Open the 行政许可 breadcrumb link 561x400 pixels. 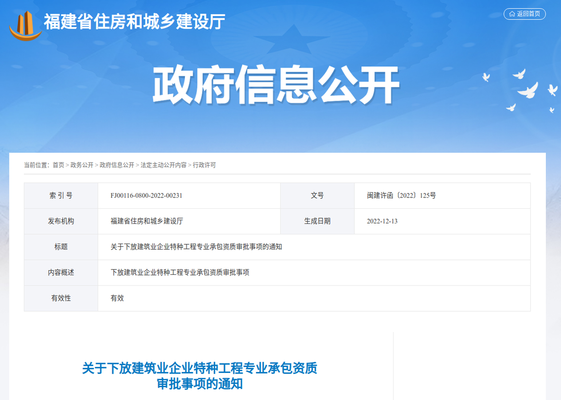[204, 165]
